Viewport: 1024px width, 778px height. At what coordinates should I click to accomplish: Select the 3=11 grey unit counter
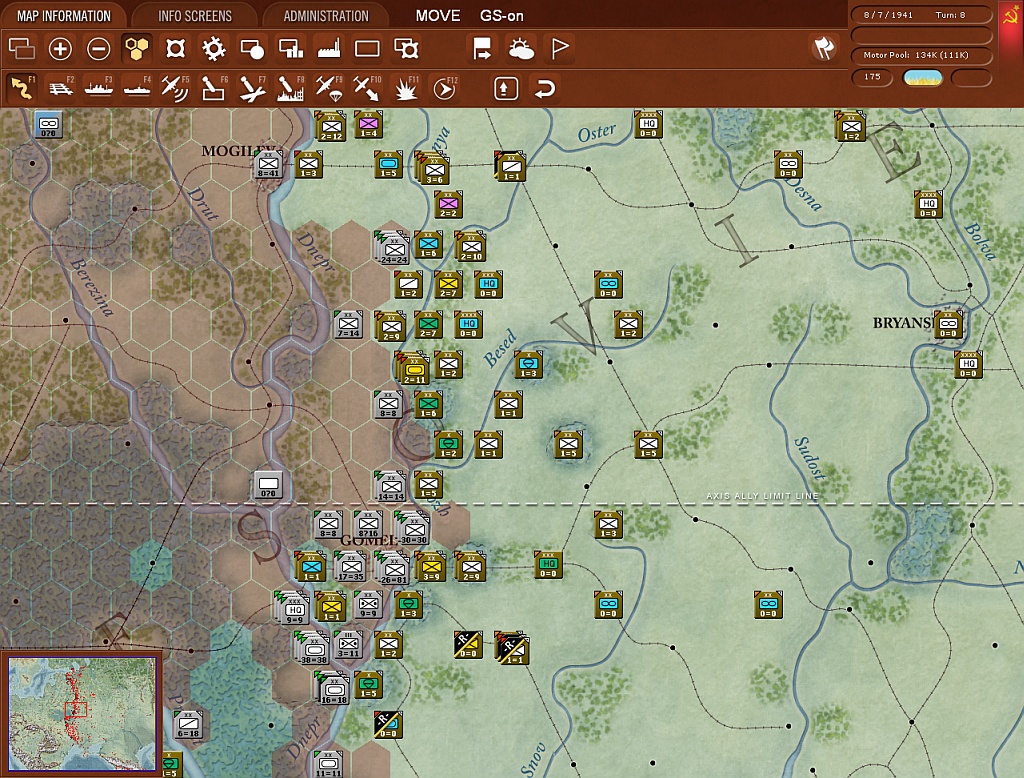click(348, 645)
